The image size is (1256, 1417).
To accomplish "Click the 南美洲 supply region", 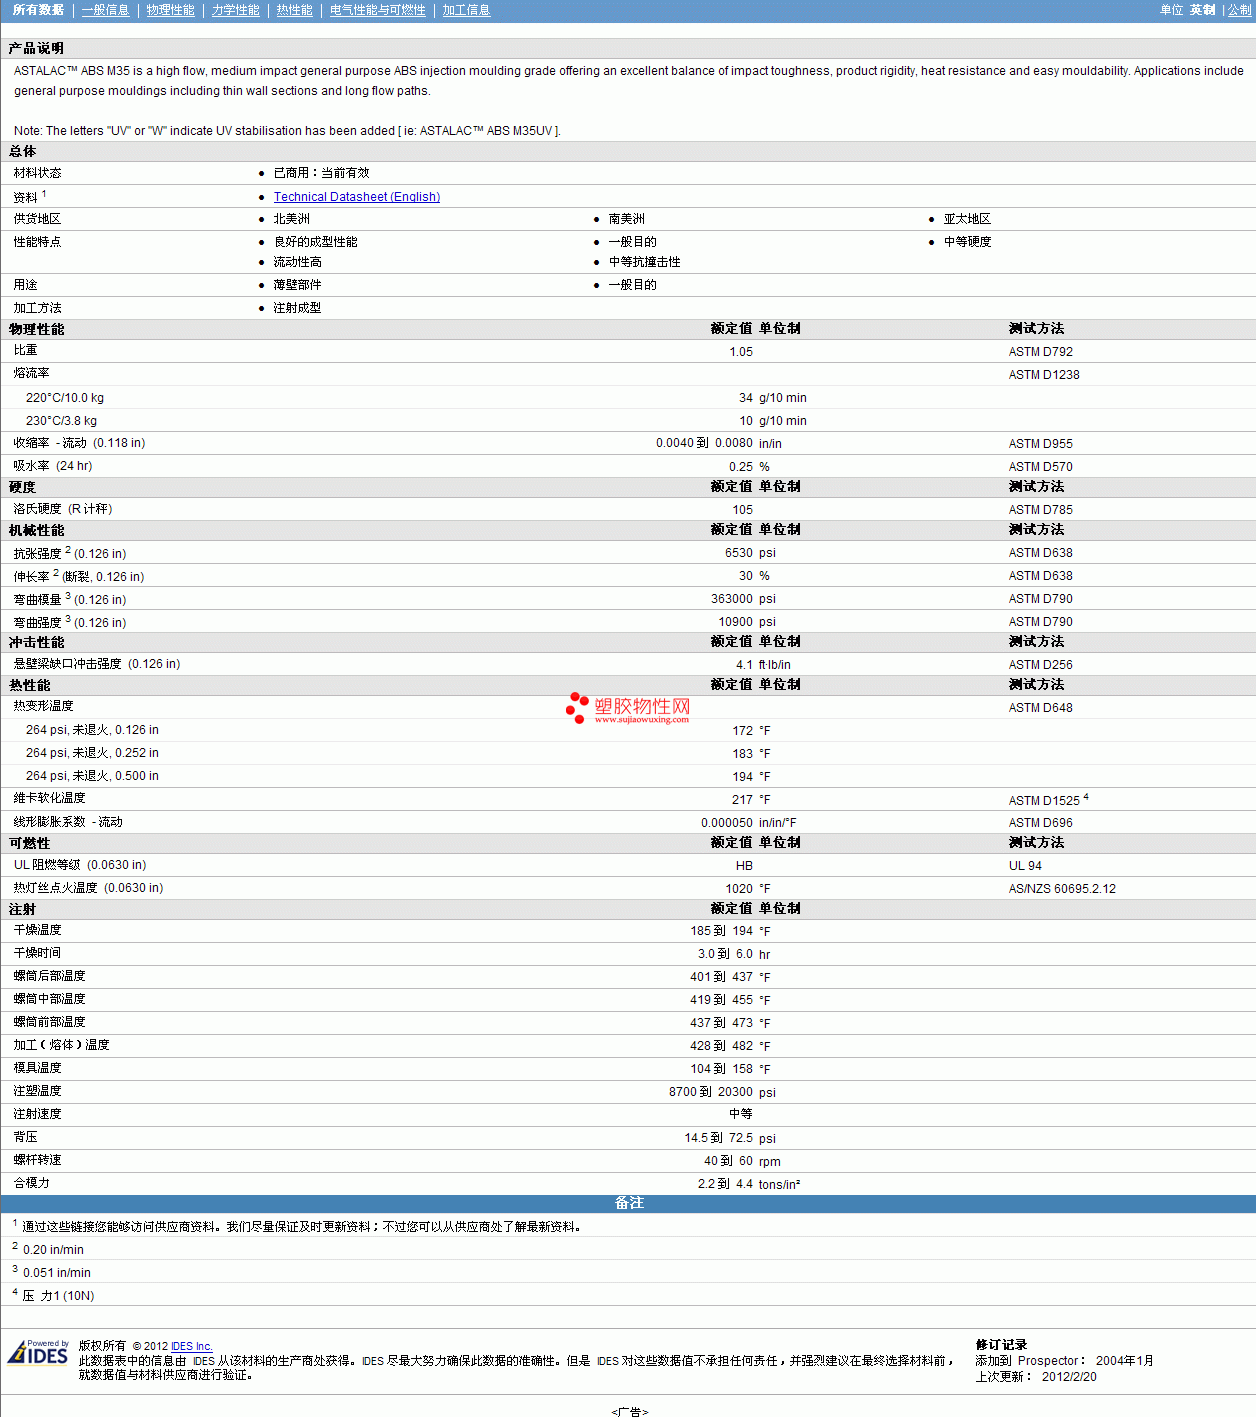I will 627,219.
